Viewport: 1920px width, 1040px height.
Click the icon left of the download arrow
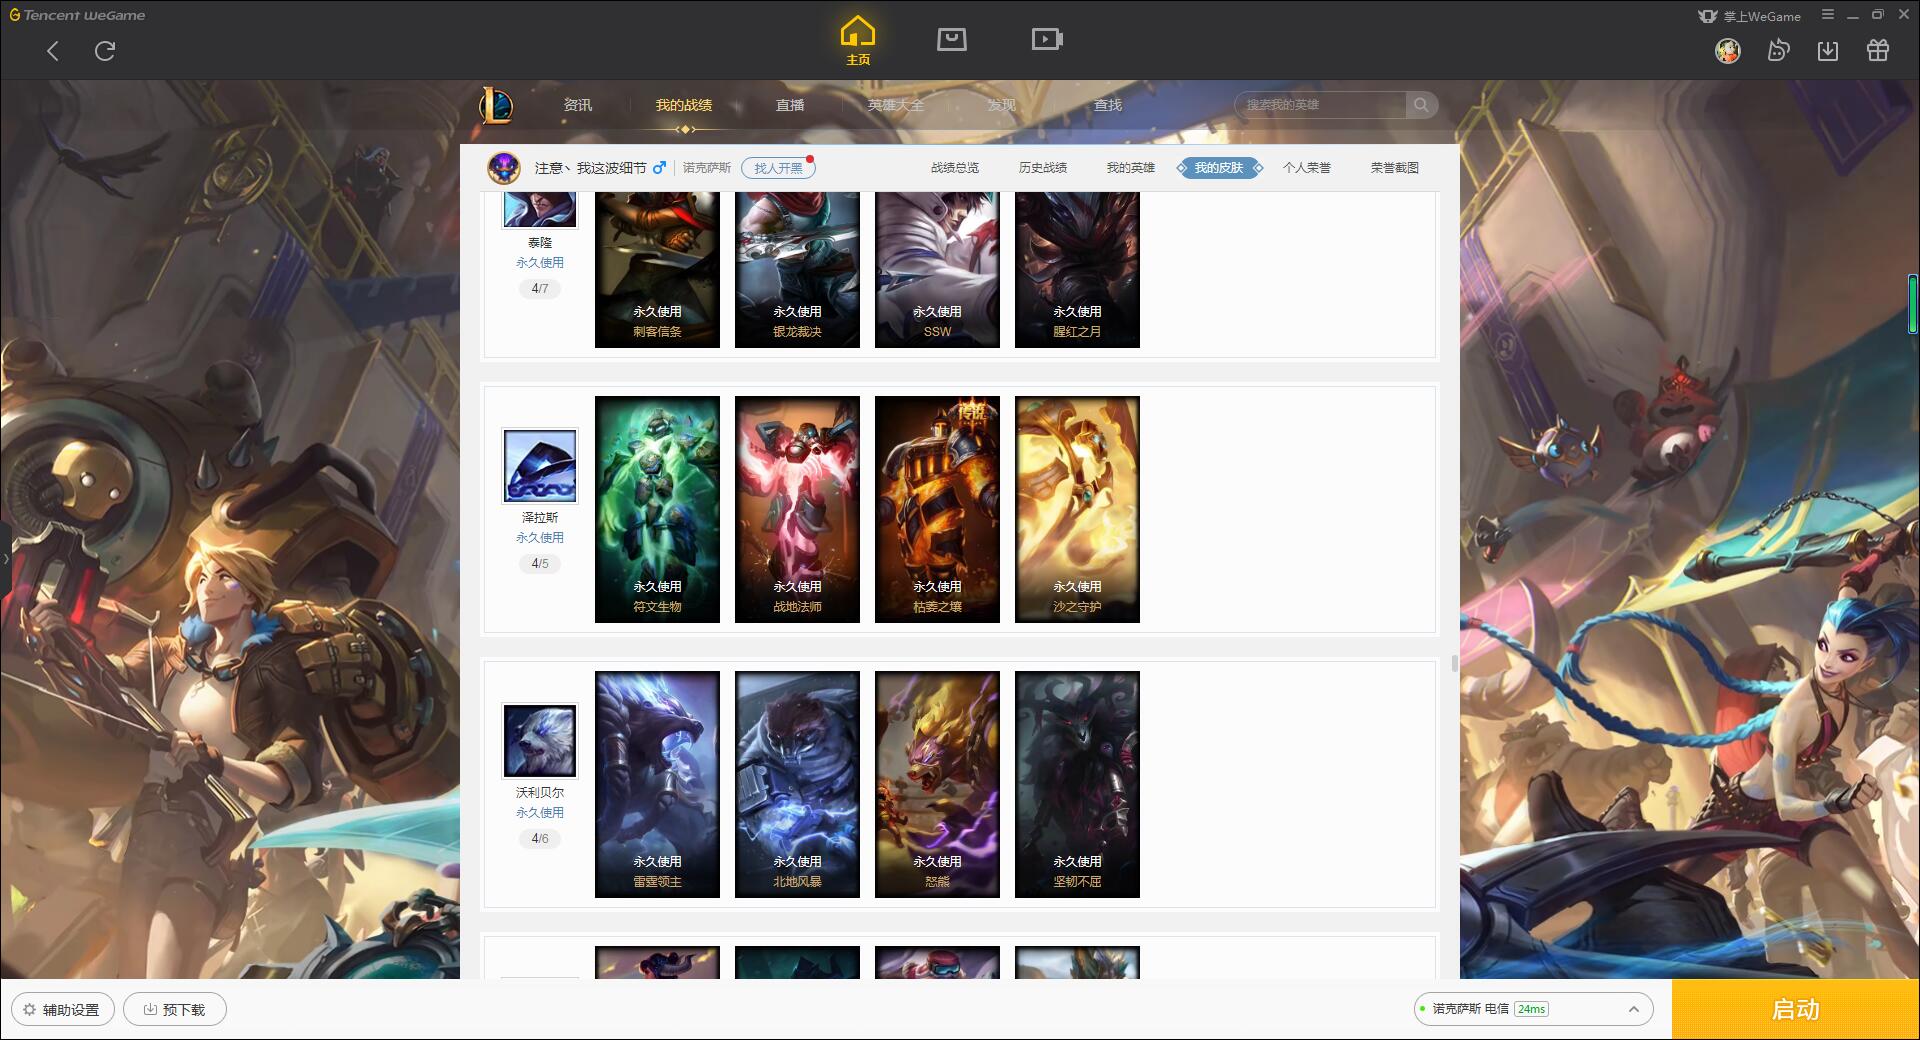1778,50
